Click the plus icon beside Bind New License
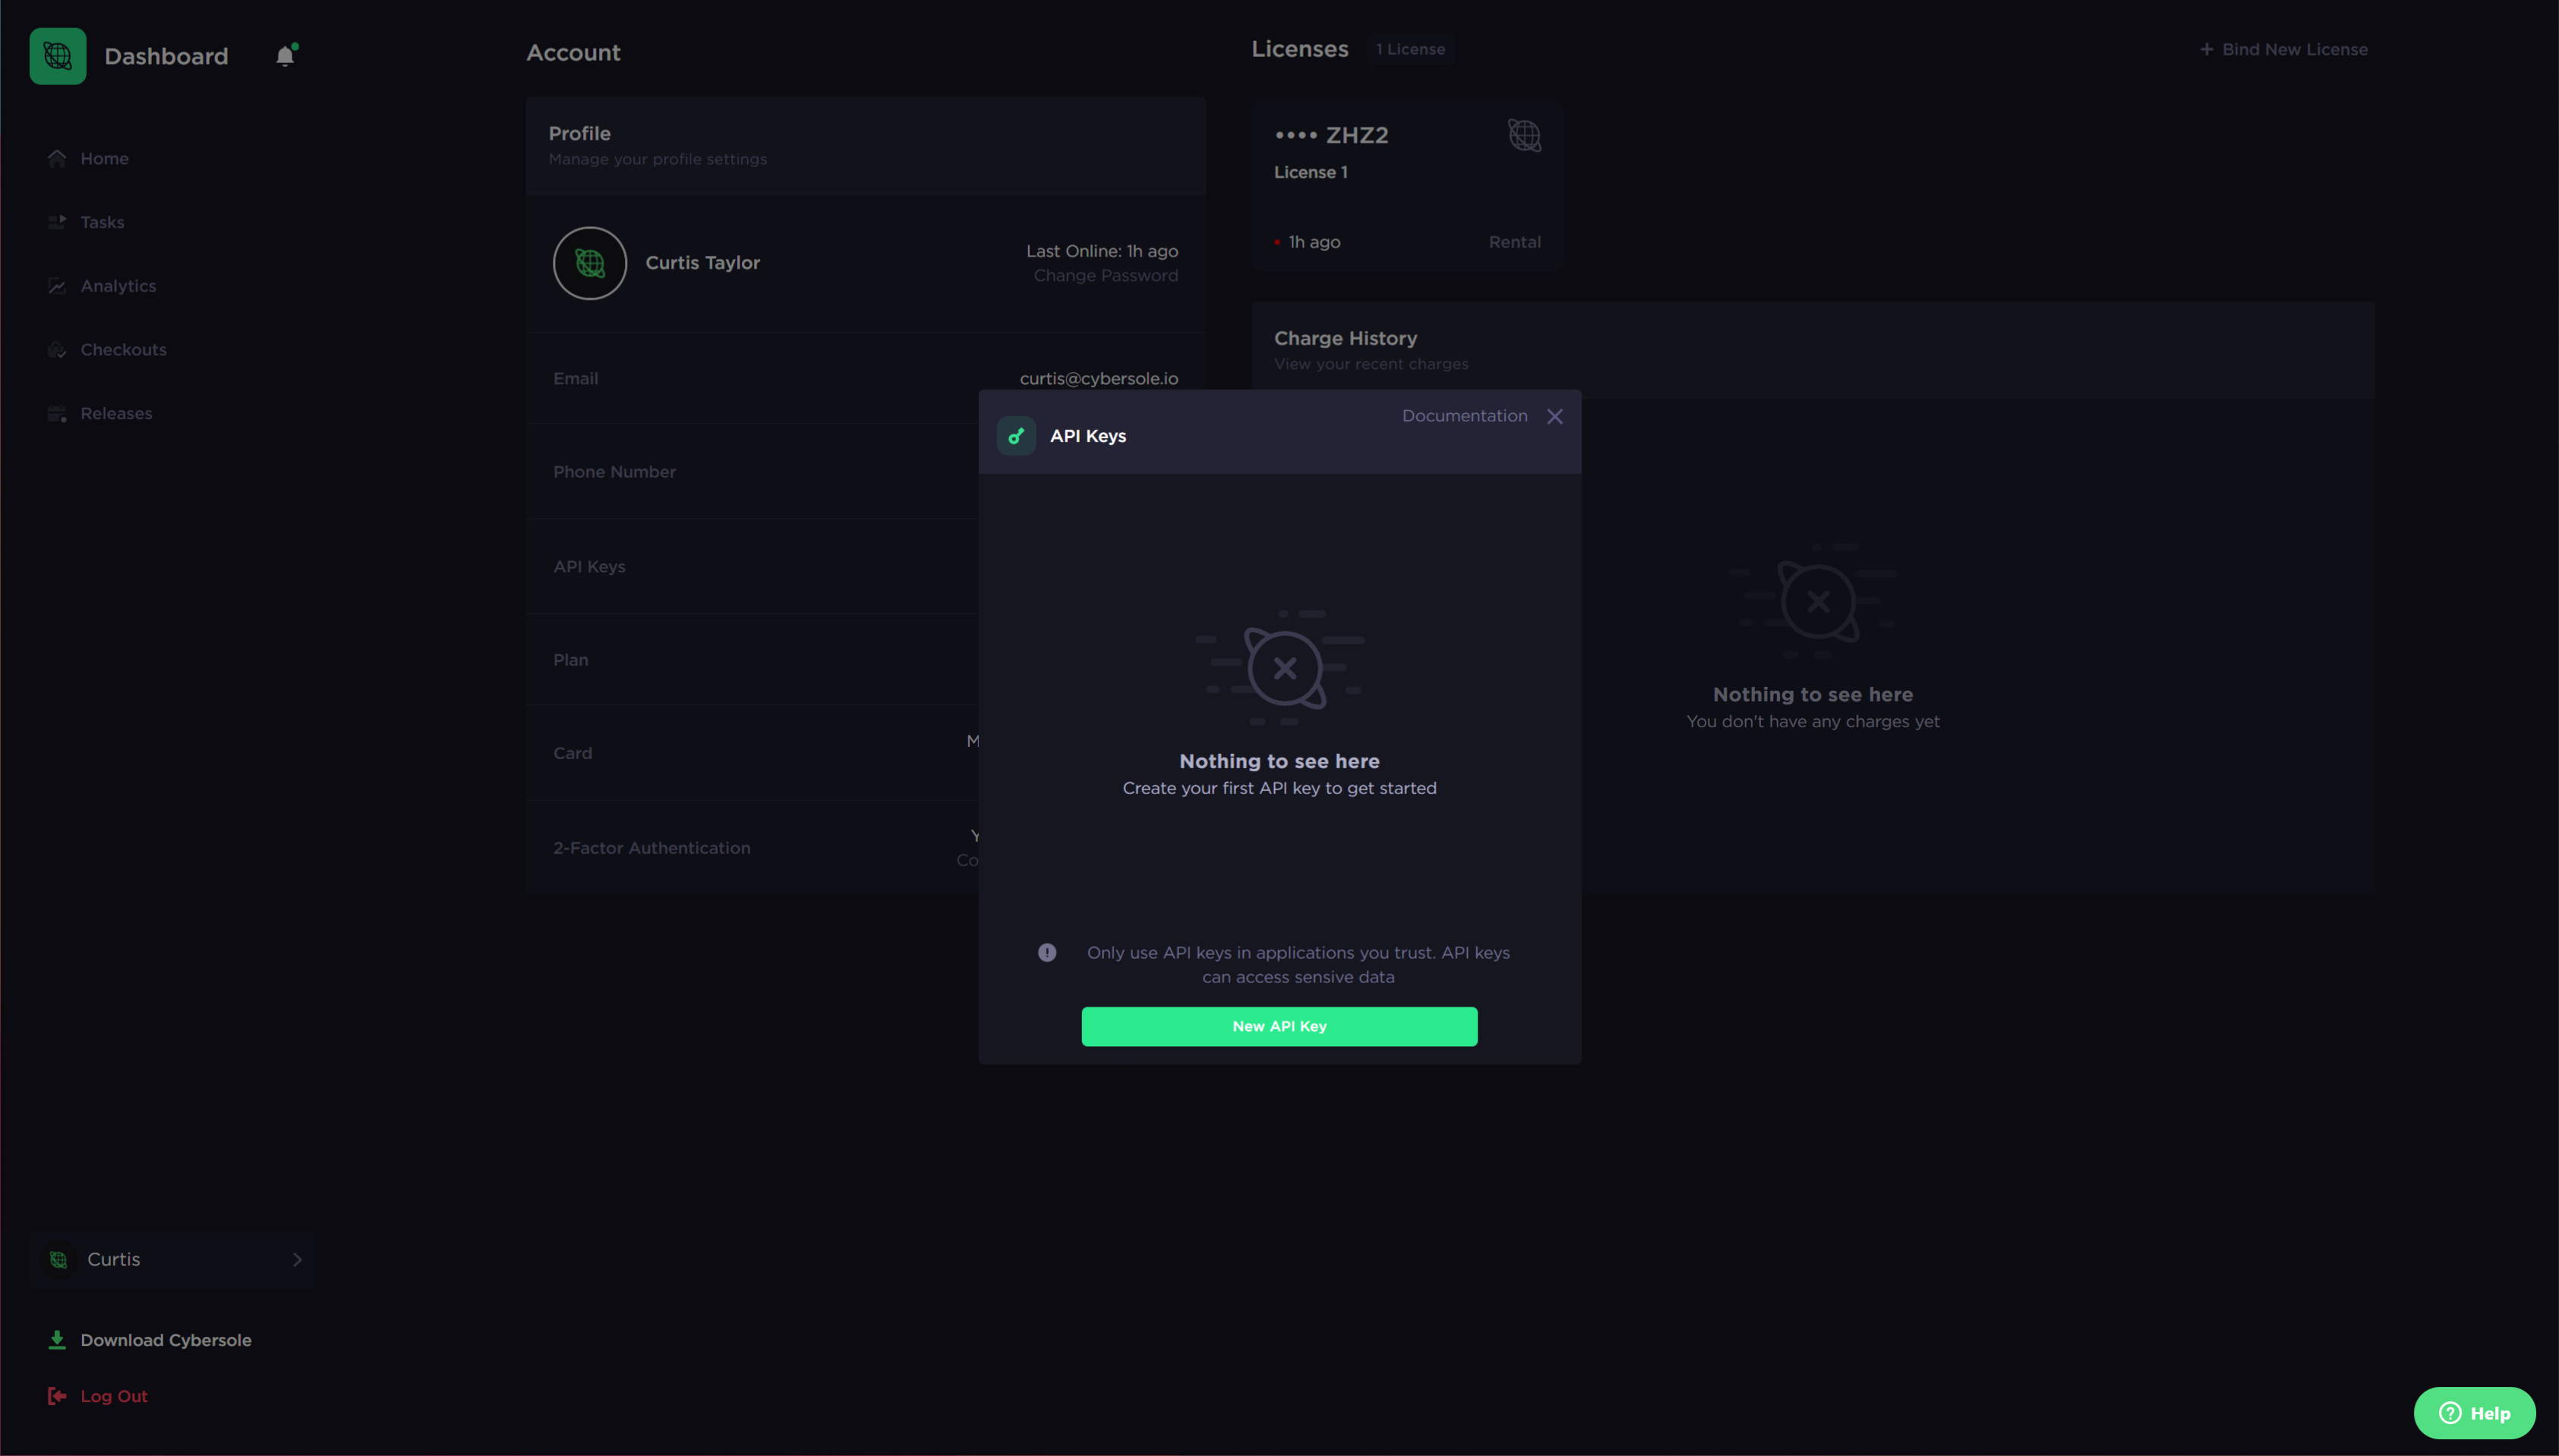The height and width of the screenshot is (1456, 2559). point(2206,49)
